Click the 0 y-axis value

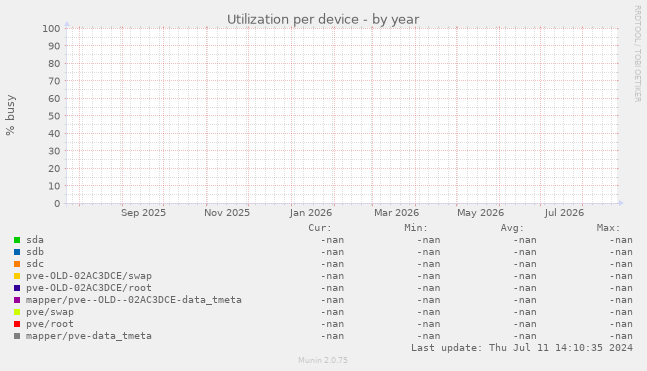click(57, 203)
